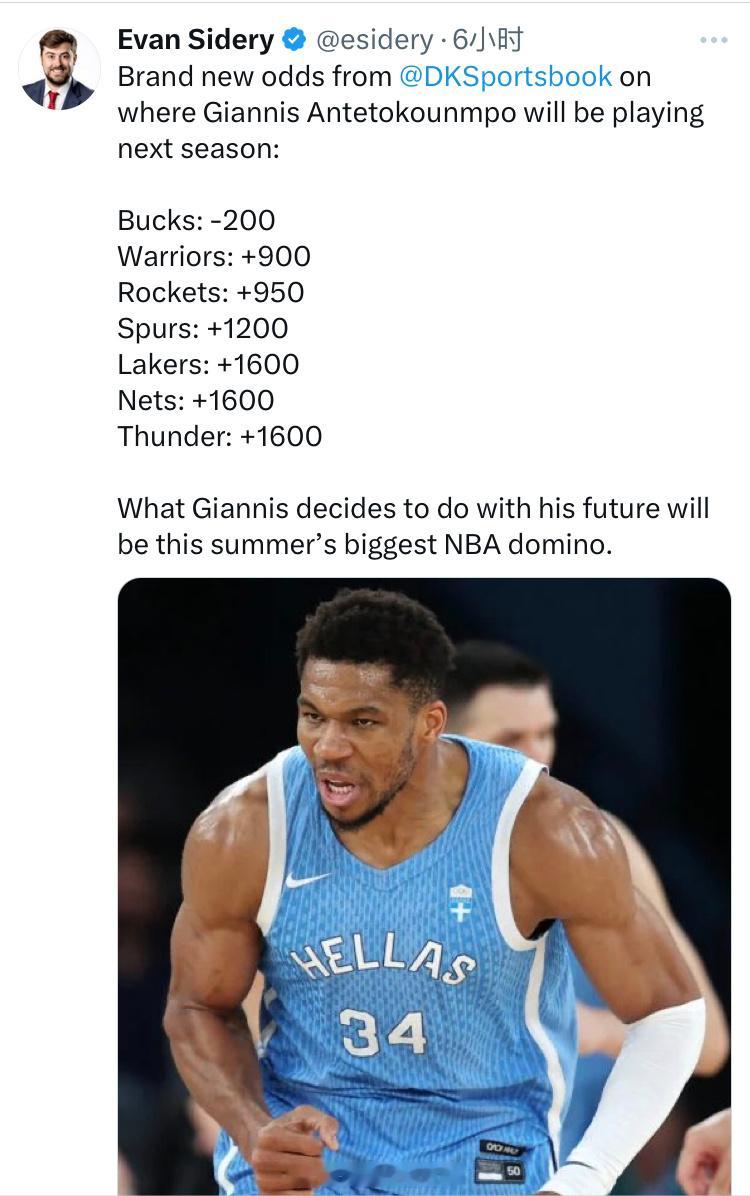Image resolution: width=750 pixels, height=1196 pixels.
Task: Open the Giannis photo attachment
Action: [x=424, y=886]
